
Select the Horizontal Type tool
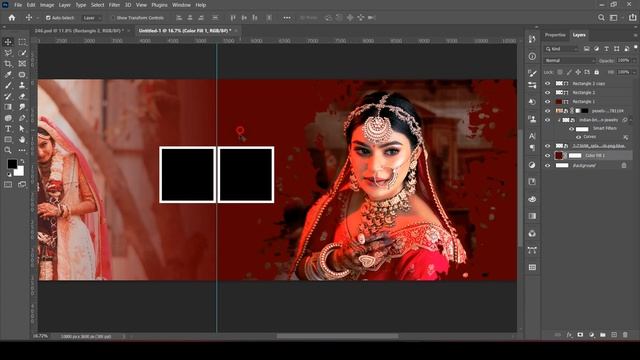pos(8,129)
